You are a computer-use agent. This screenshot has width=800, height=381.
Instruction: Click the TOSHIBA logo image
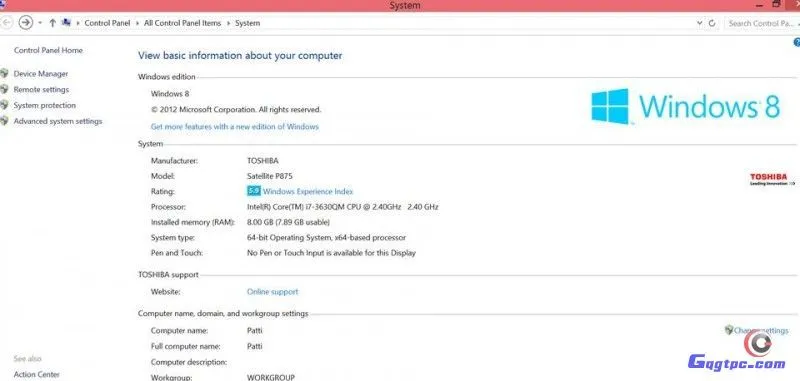pos(772,179)
